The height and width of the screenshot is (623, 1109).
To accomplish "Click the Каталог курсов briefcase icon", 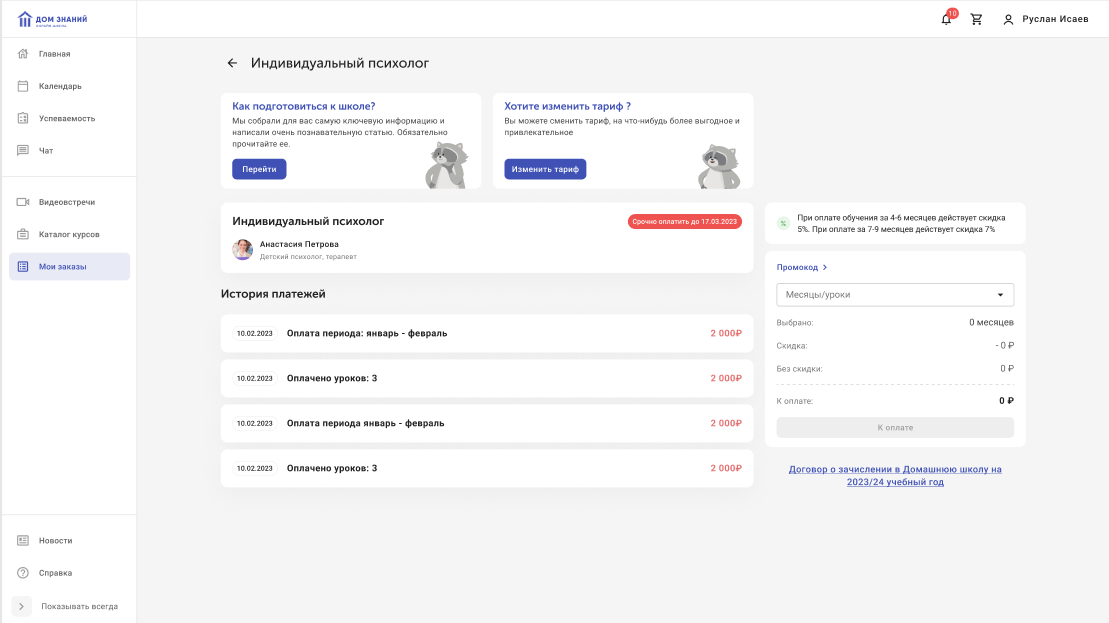I will coord(23,234).
